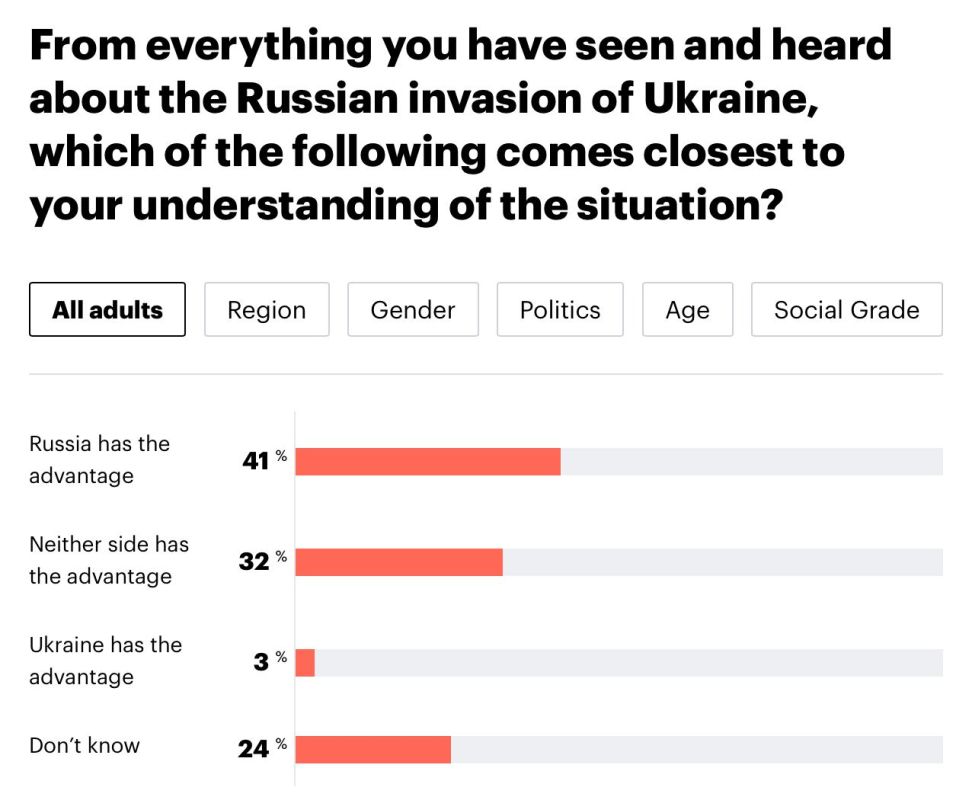Click the 32 percent value
This screenshot has height=800, width=972.
pyautogui.click(x=263, y=561)
